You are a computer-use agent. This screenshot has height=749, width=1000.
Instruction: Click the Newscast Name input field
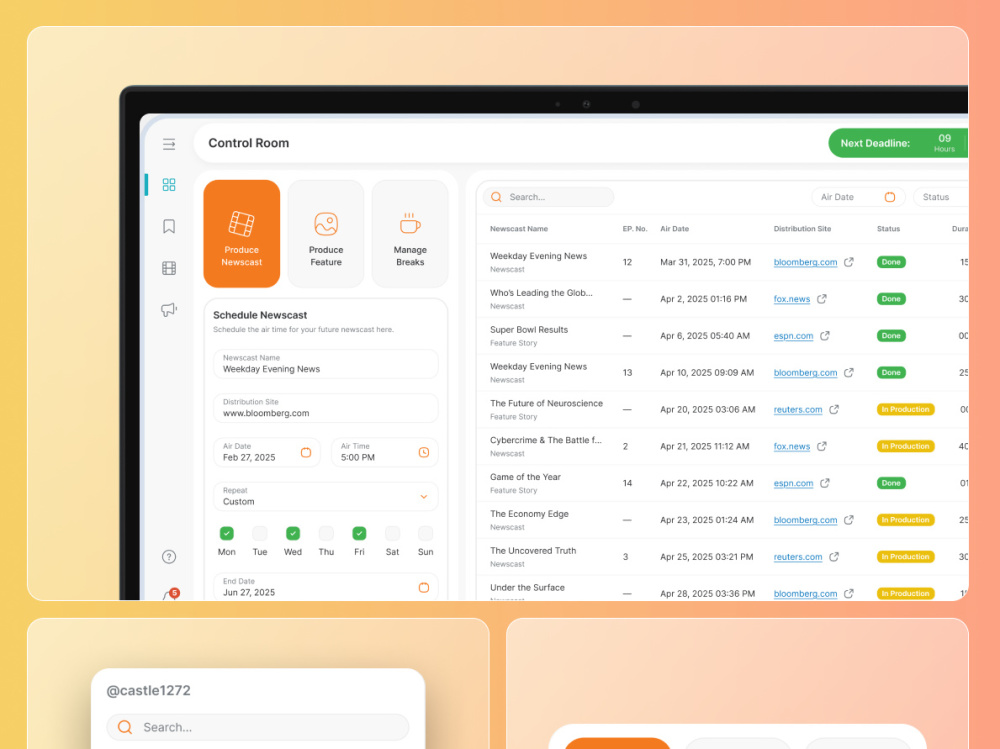point(326,364)
